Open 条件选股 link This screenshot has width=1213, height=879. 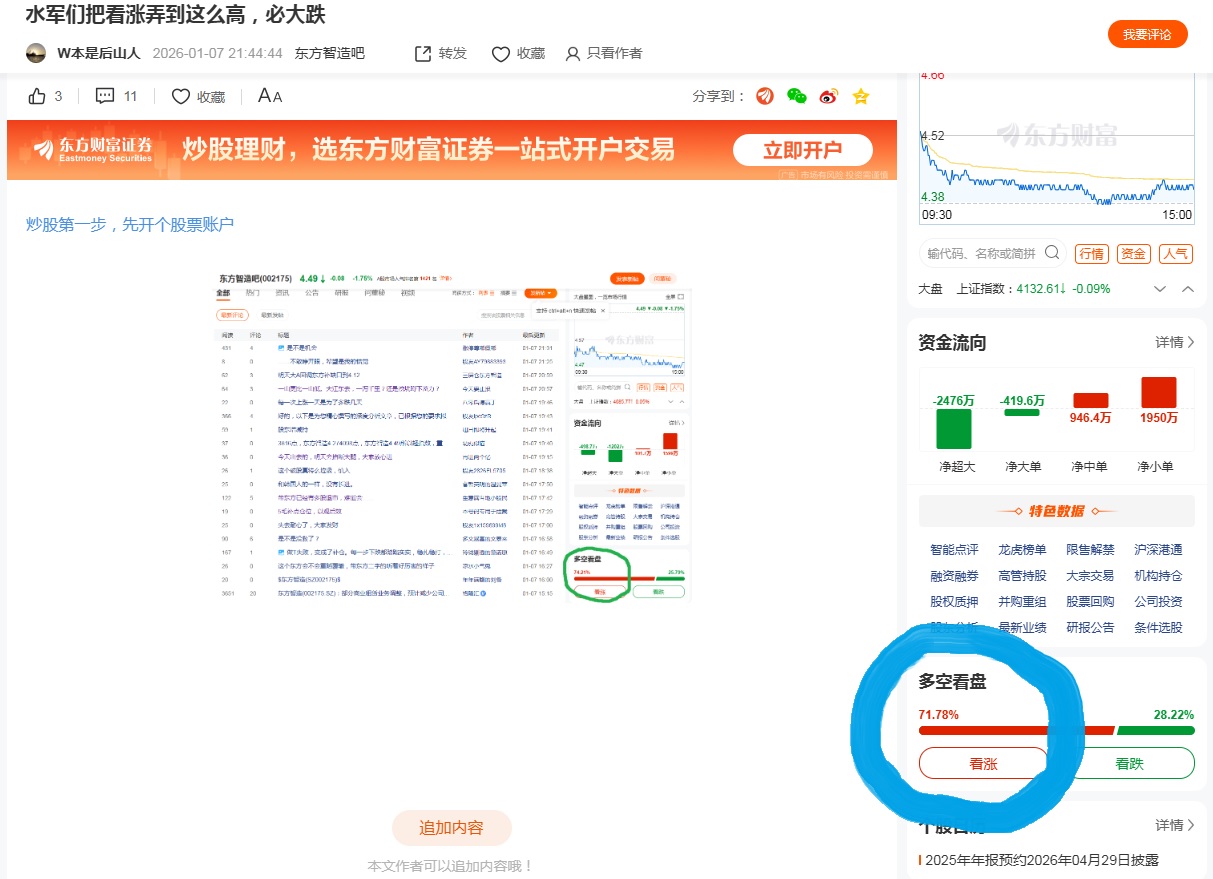click(x=1158, y=628)
